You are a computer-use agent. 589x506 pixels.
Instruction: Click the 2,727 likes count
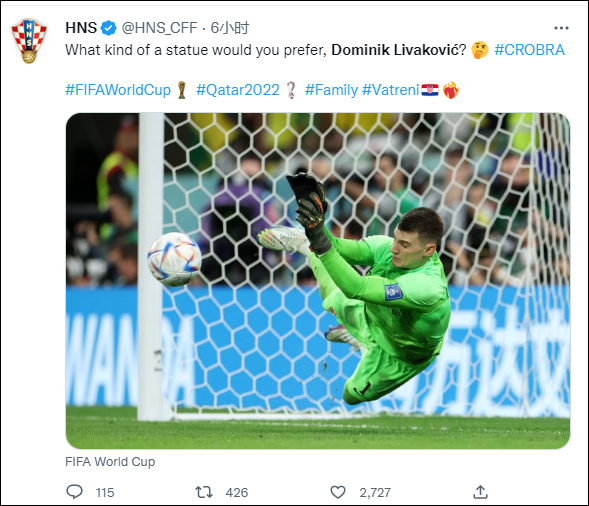pyautogui.click(x=375, y=492)
